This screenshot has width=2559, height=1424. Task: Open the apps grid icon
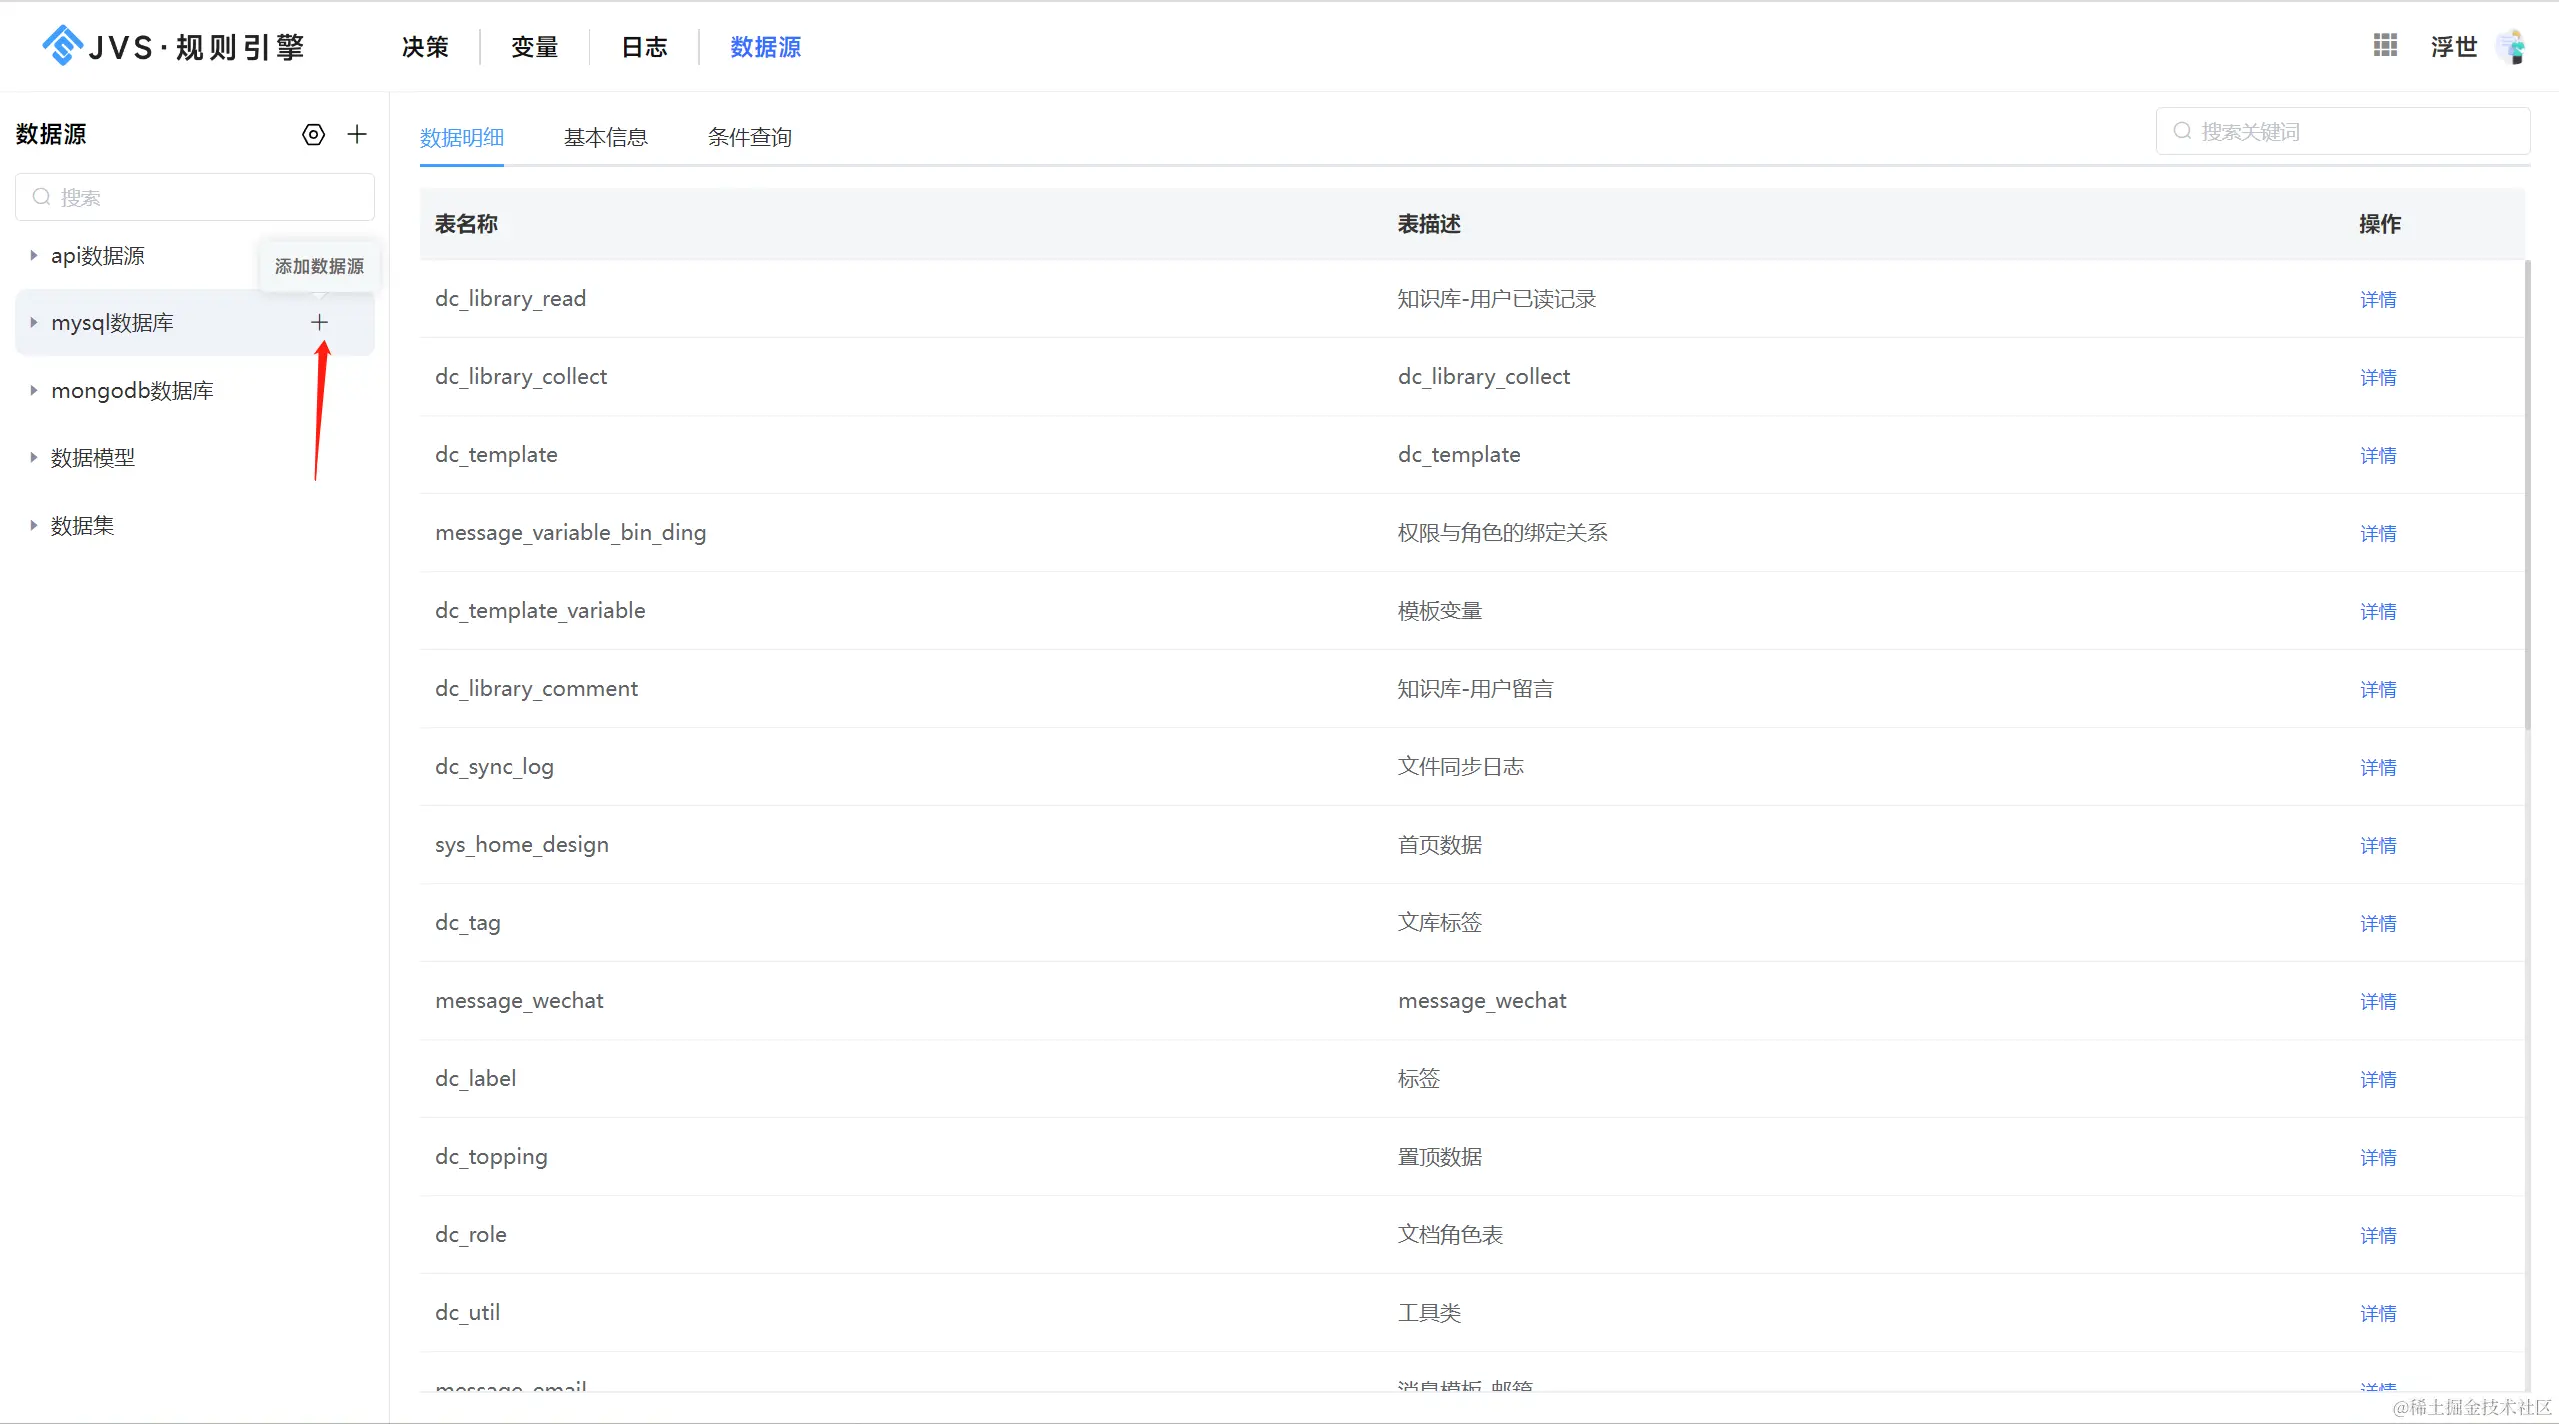pyautogui.click(x=2385, y=45)
